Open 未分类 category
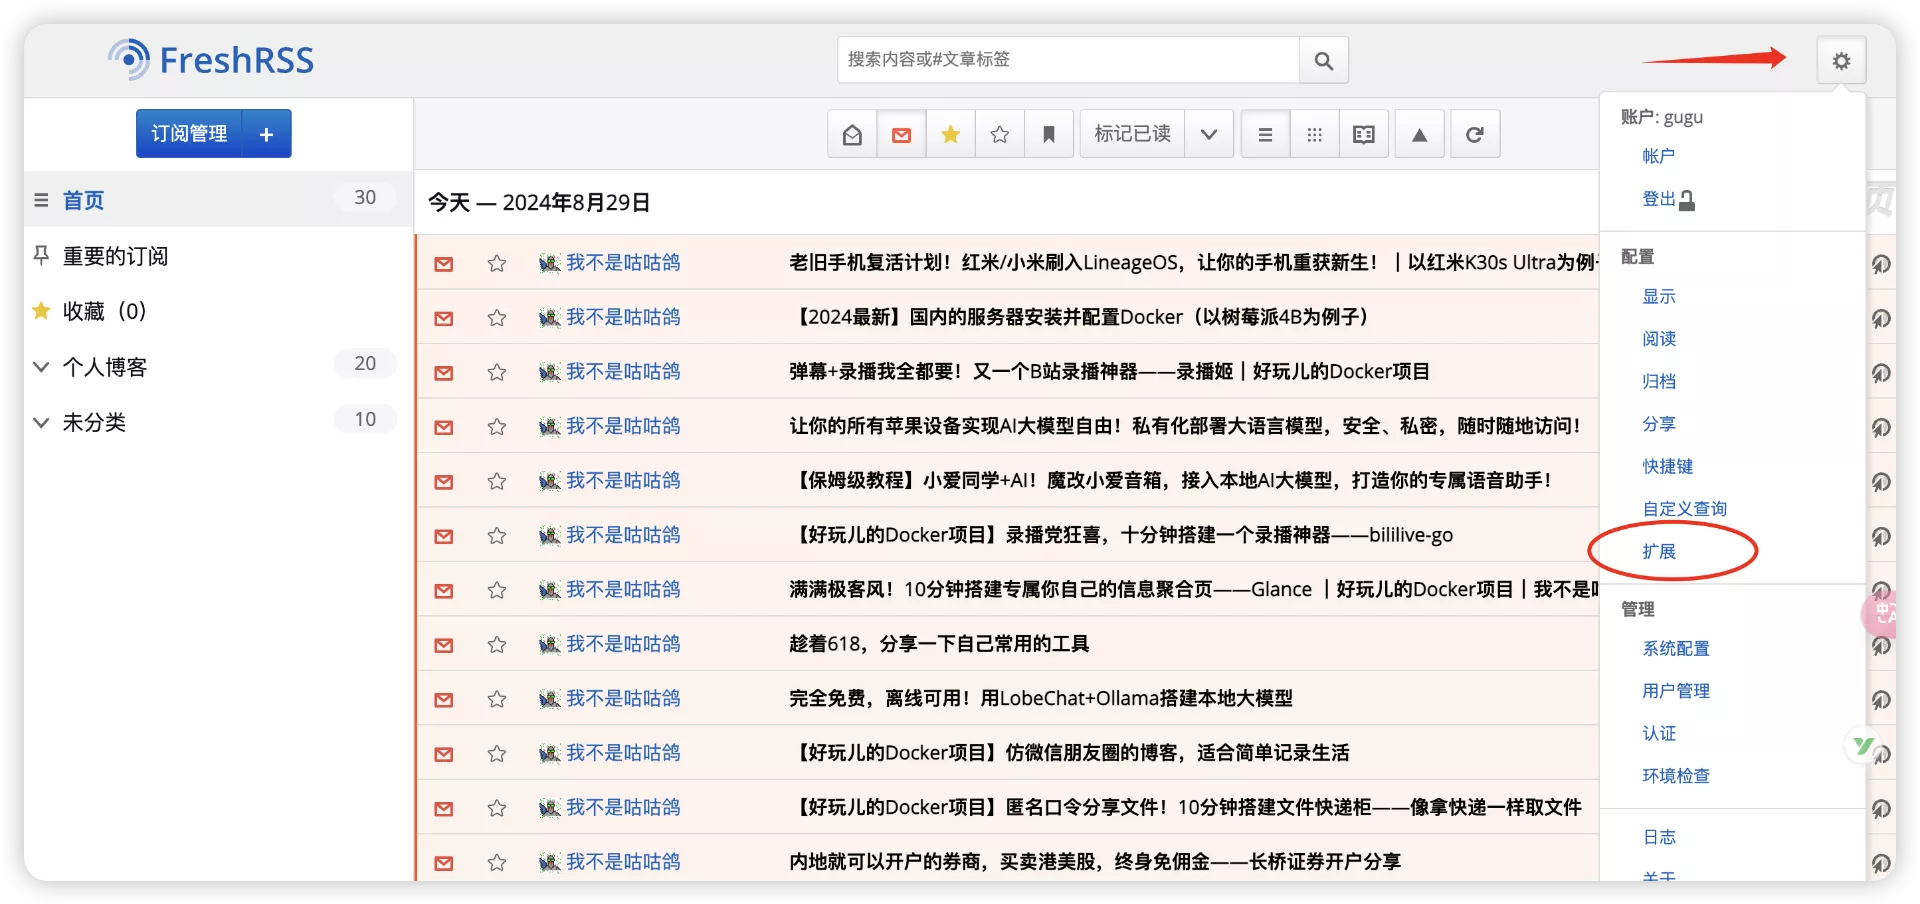 [94, 422]
